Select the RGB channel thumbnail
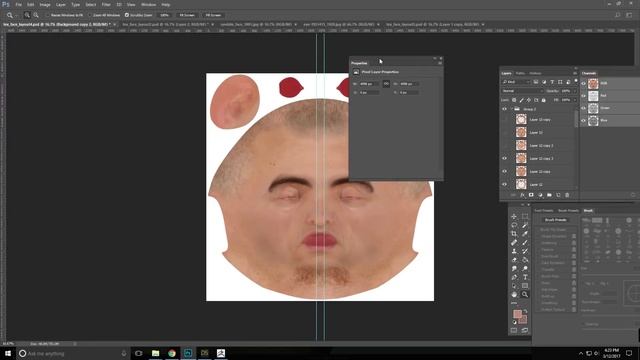This screenshot has height=360, width=640. pos(593,83)
